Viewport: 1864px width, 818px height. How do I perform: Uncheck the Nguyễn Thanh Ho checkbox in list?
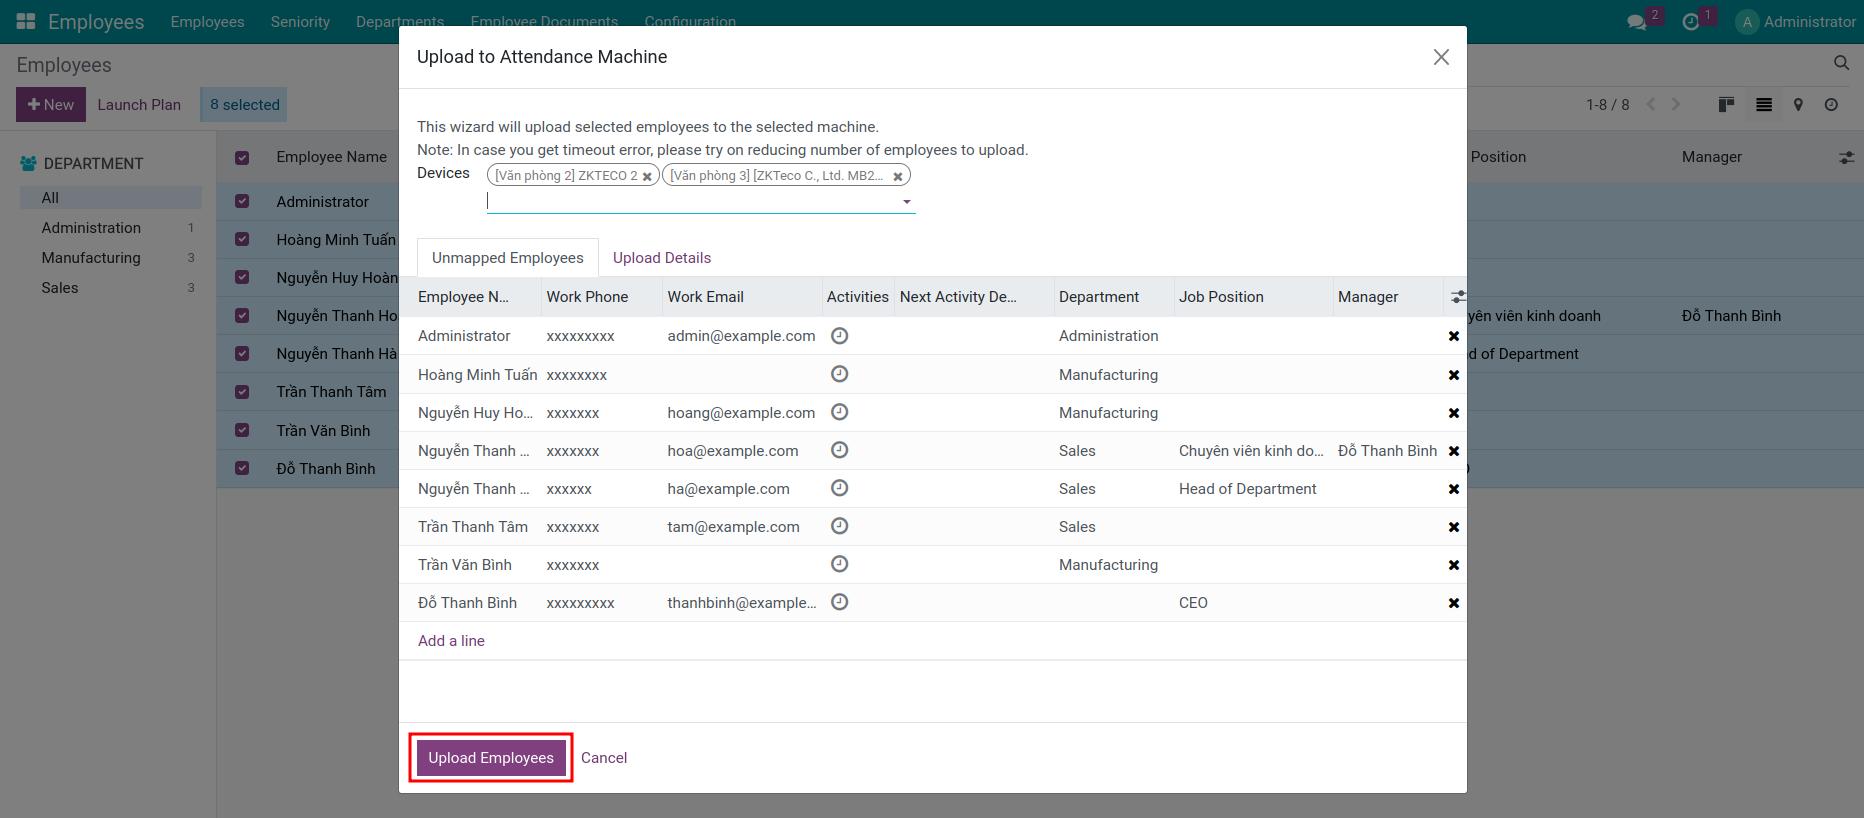[x=242, y=315]
